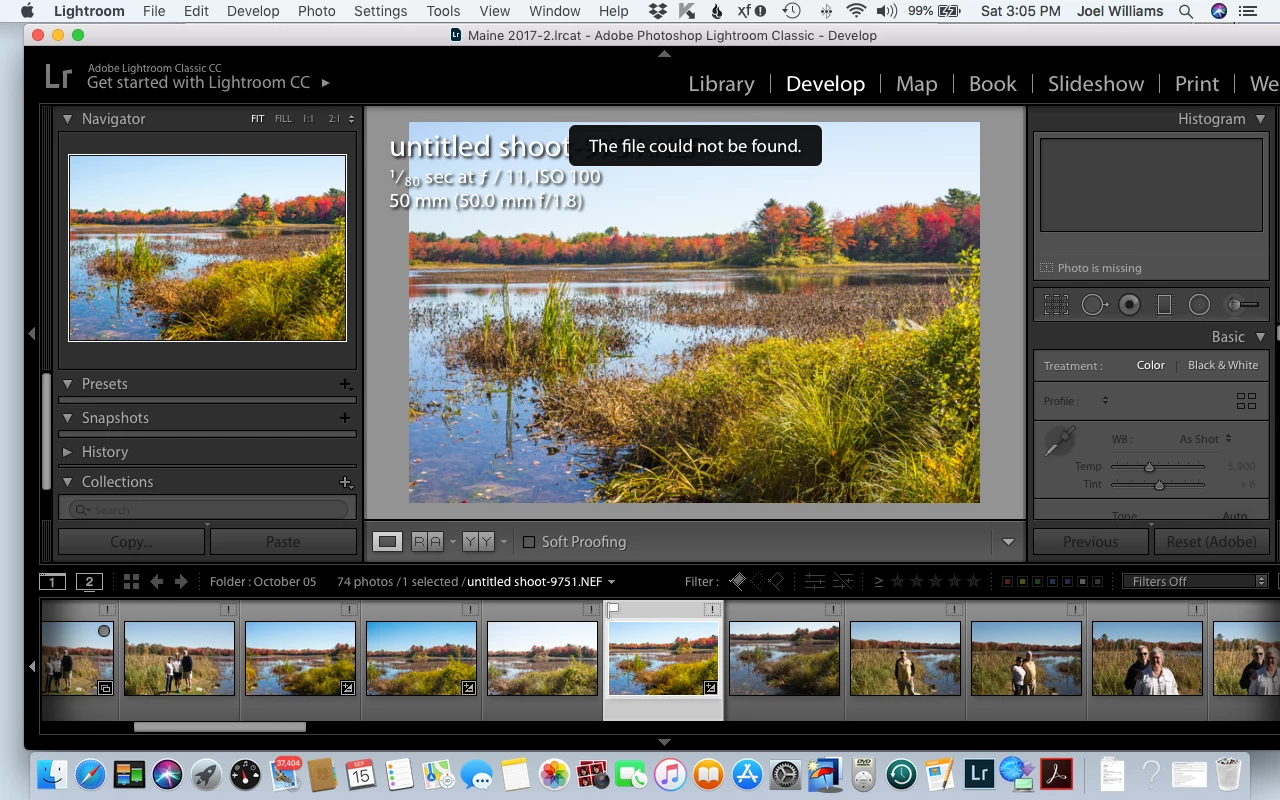Select the Spot Removal tool

coord(1094,305)
